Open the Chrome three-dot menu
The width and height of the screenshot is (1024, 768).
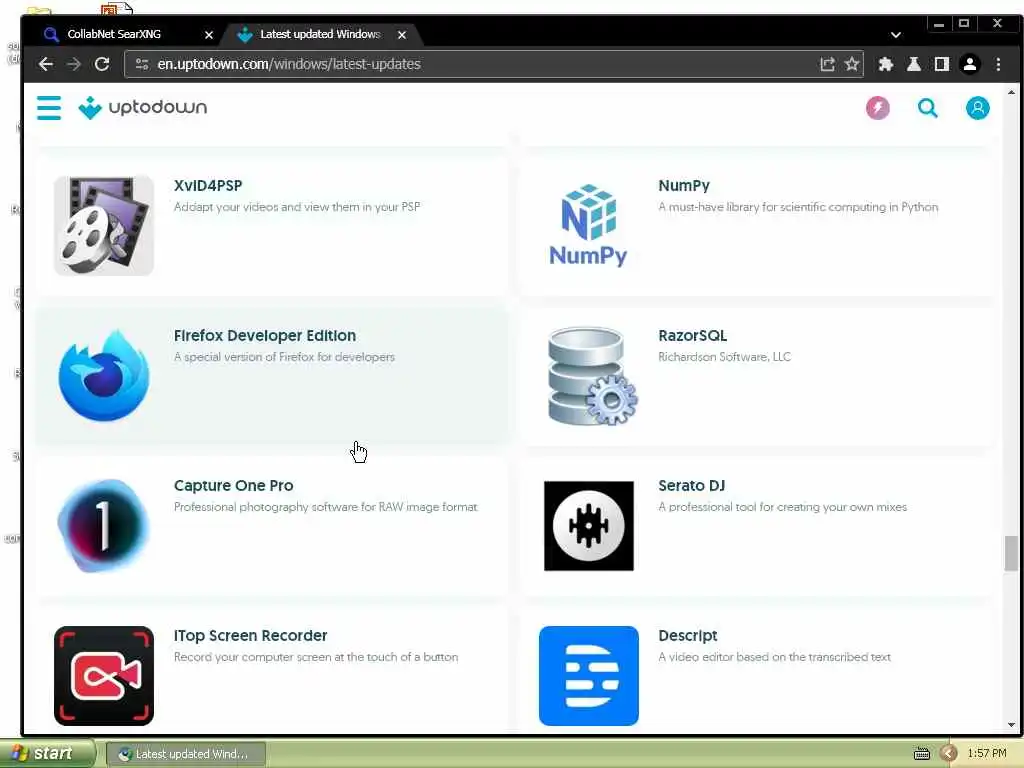tap(998, 64)
